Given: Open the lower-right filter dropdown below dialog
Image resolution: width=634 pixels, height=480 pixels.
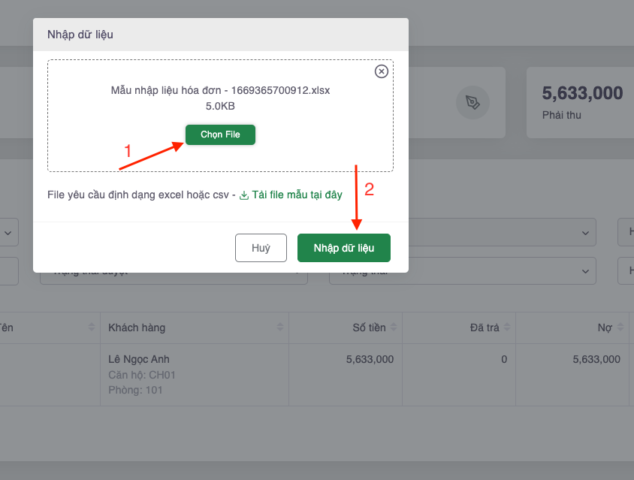Looking at the screenshot, I should [585, 271].
